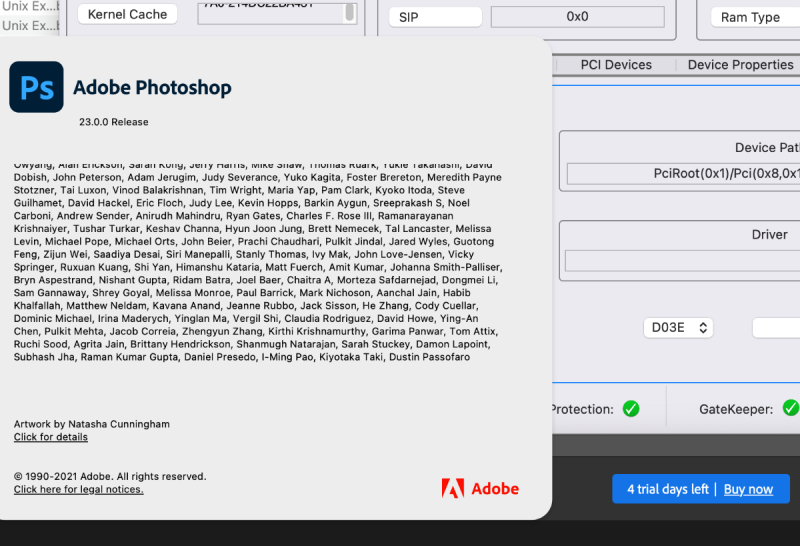Click the Buy now link
Image resolution: width=800 pixels, height=546 pixels.
click(748, 489)
